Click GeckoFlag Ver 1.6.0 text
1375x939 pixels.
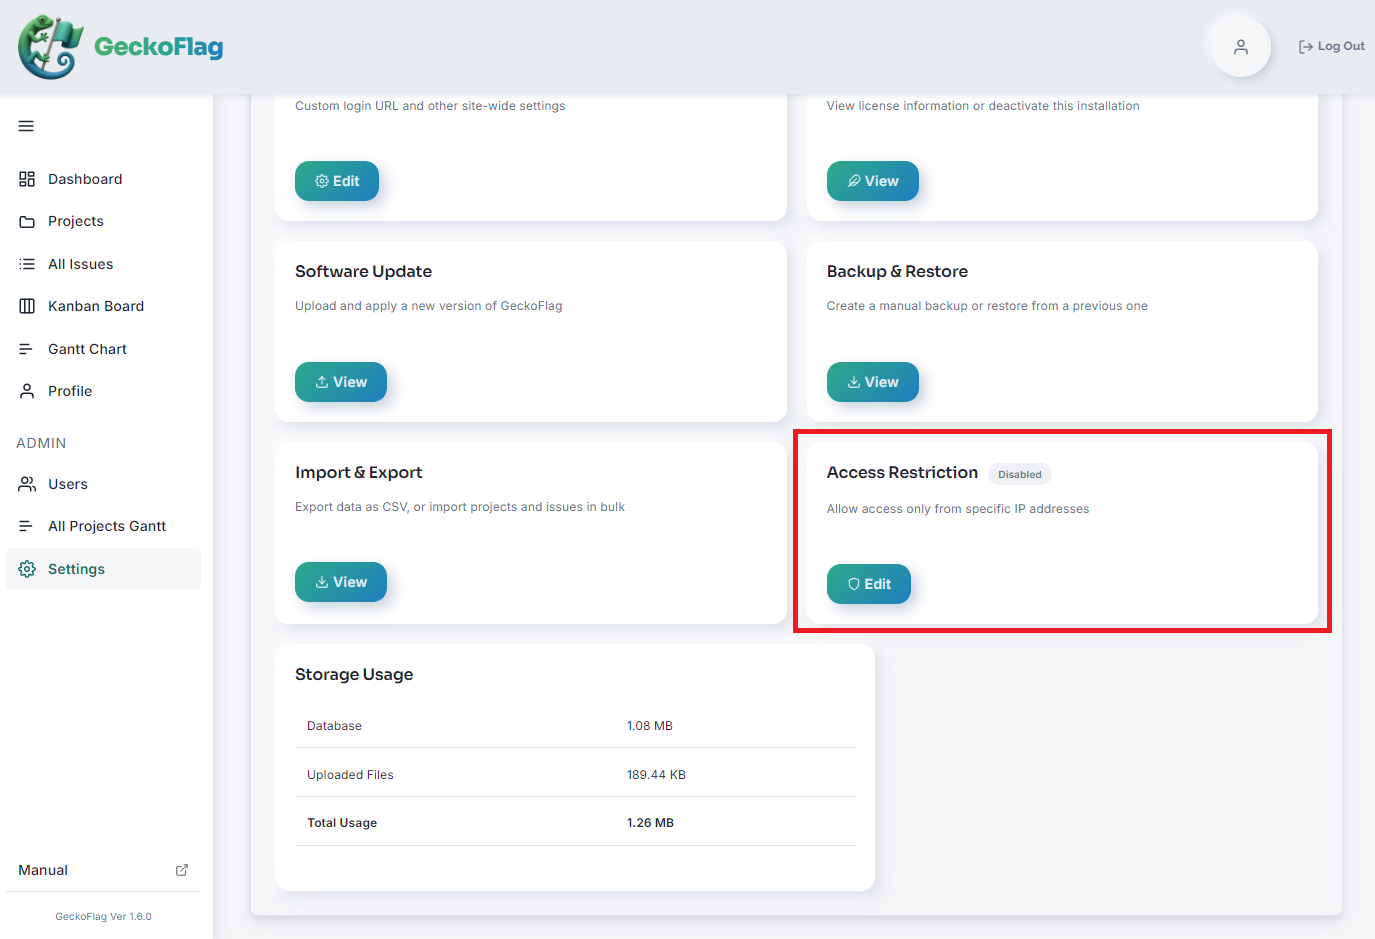pyautogui.click(x=103, y=916)
